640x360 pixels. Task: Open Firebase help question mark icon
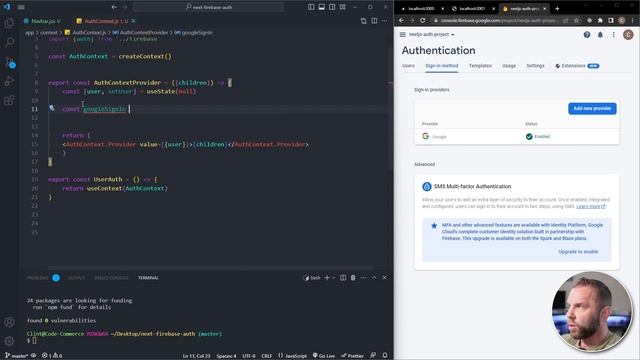pyautogui.click(x=587, y=35)
